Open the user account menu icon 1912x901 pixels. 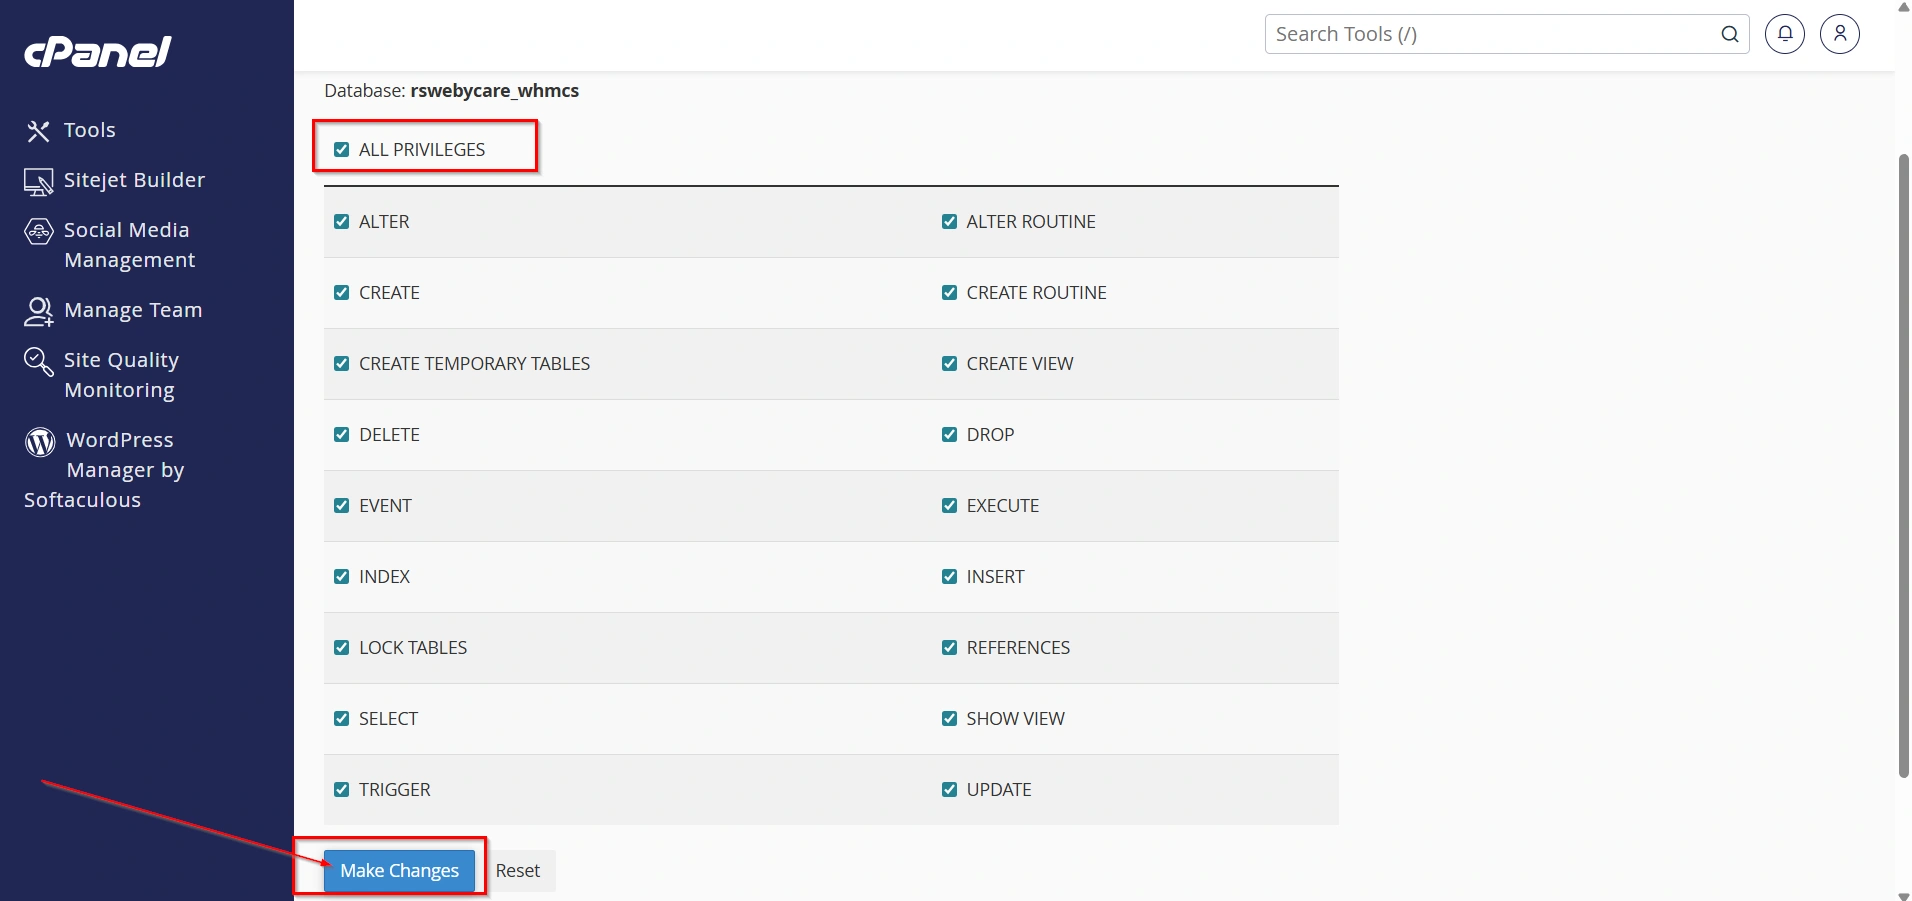[1840, 34]
